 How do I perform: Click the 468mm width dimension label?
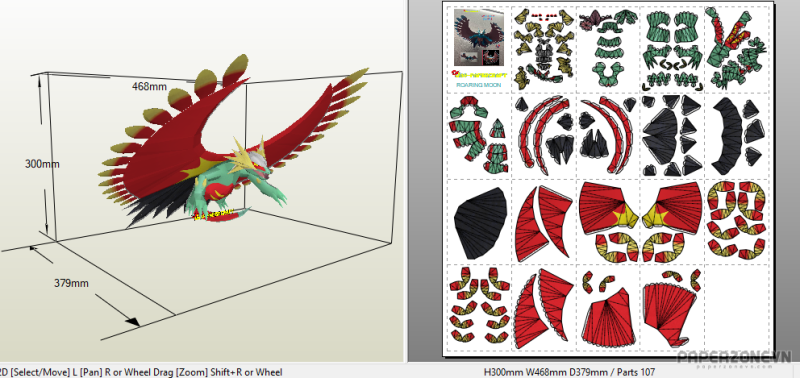(x=149, y=87)
